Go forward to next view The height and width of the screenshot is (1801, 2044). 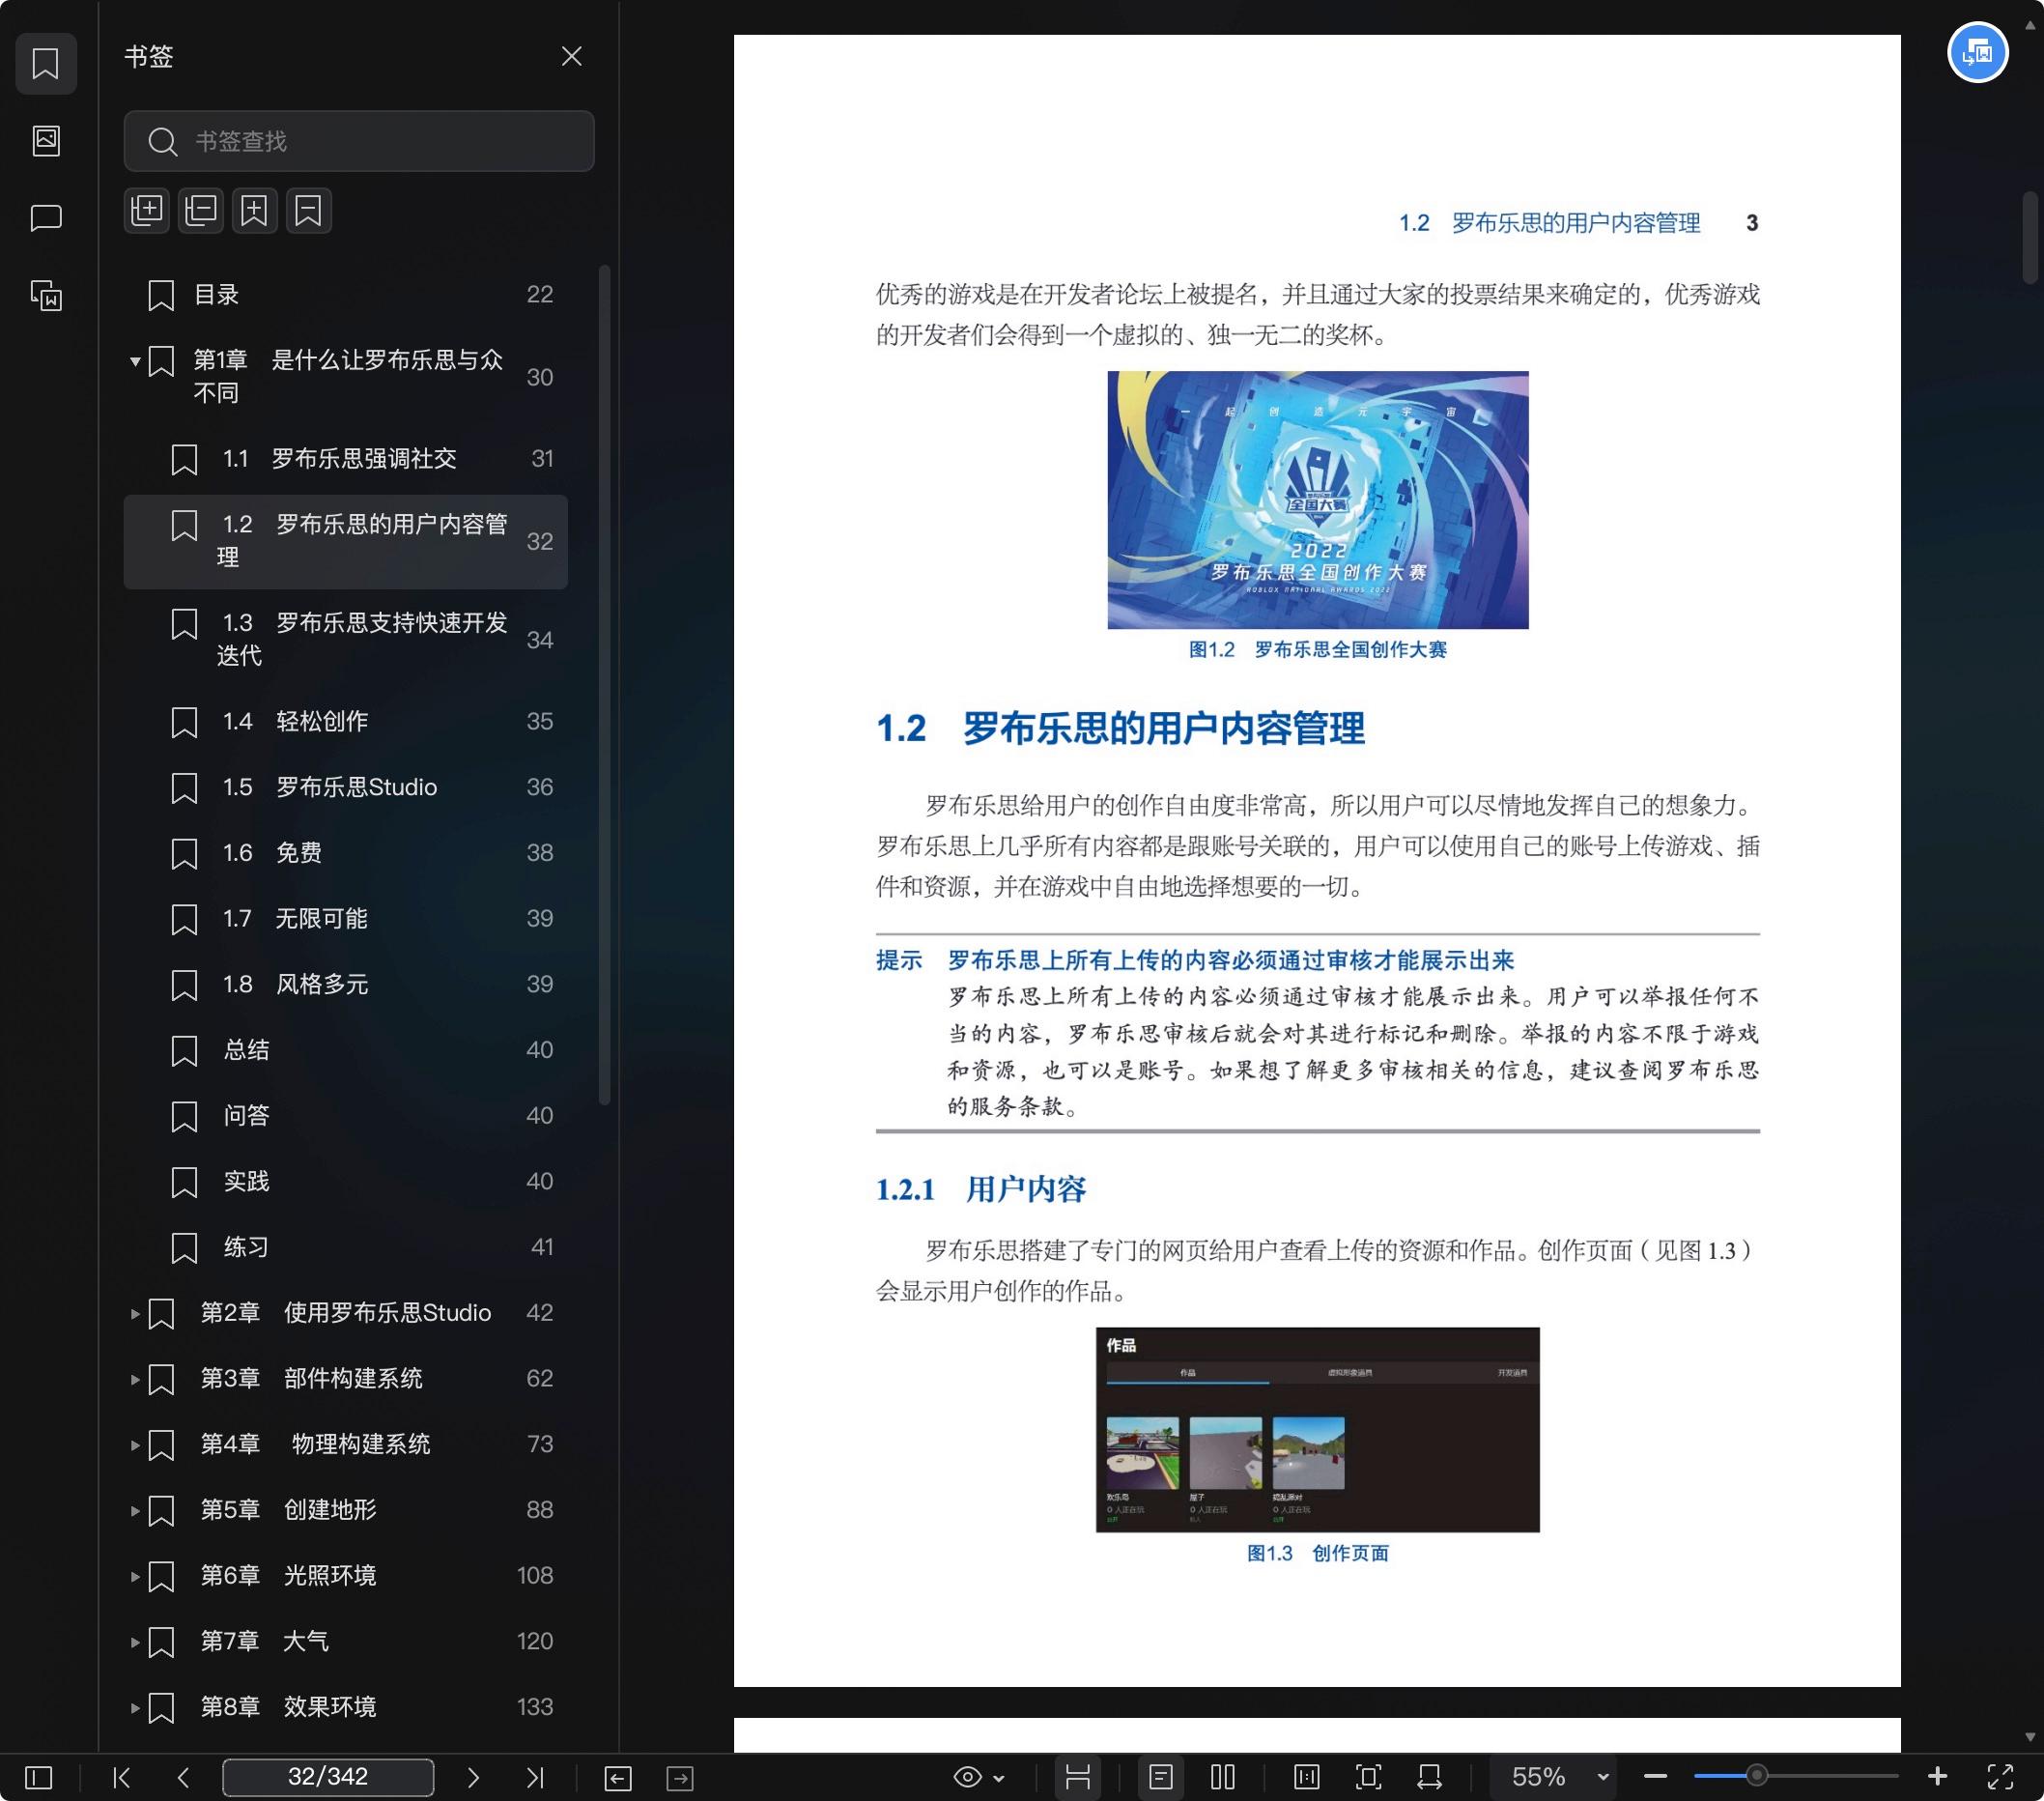coord(680,1778)
